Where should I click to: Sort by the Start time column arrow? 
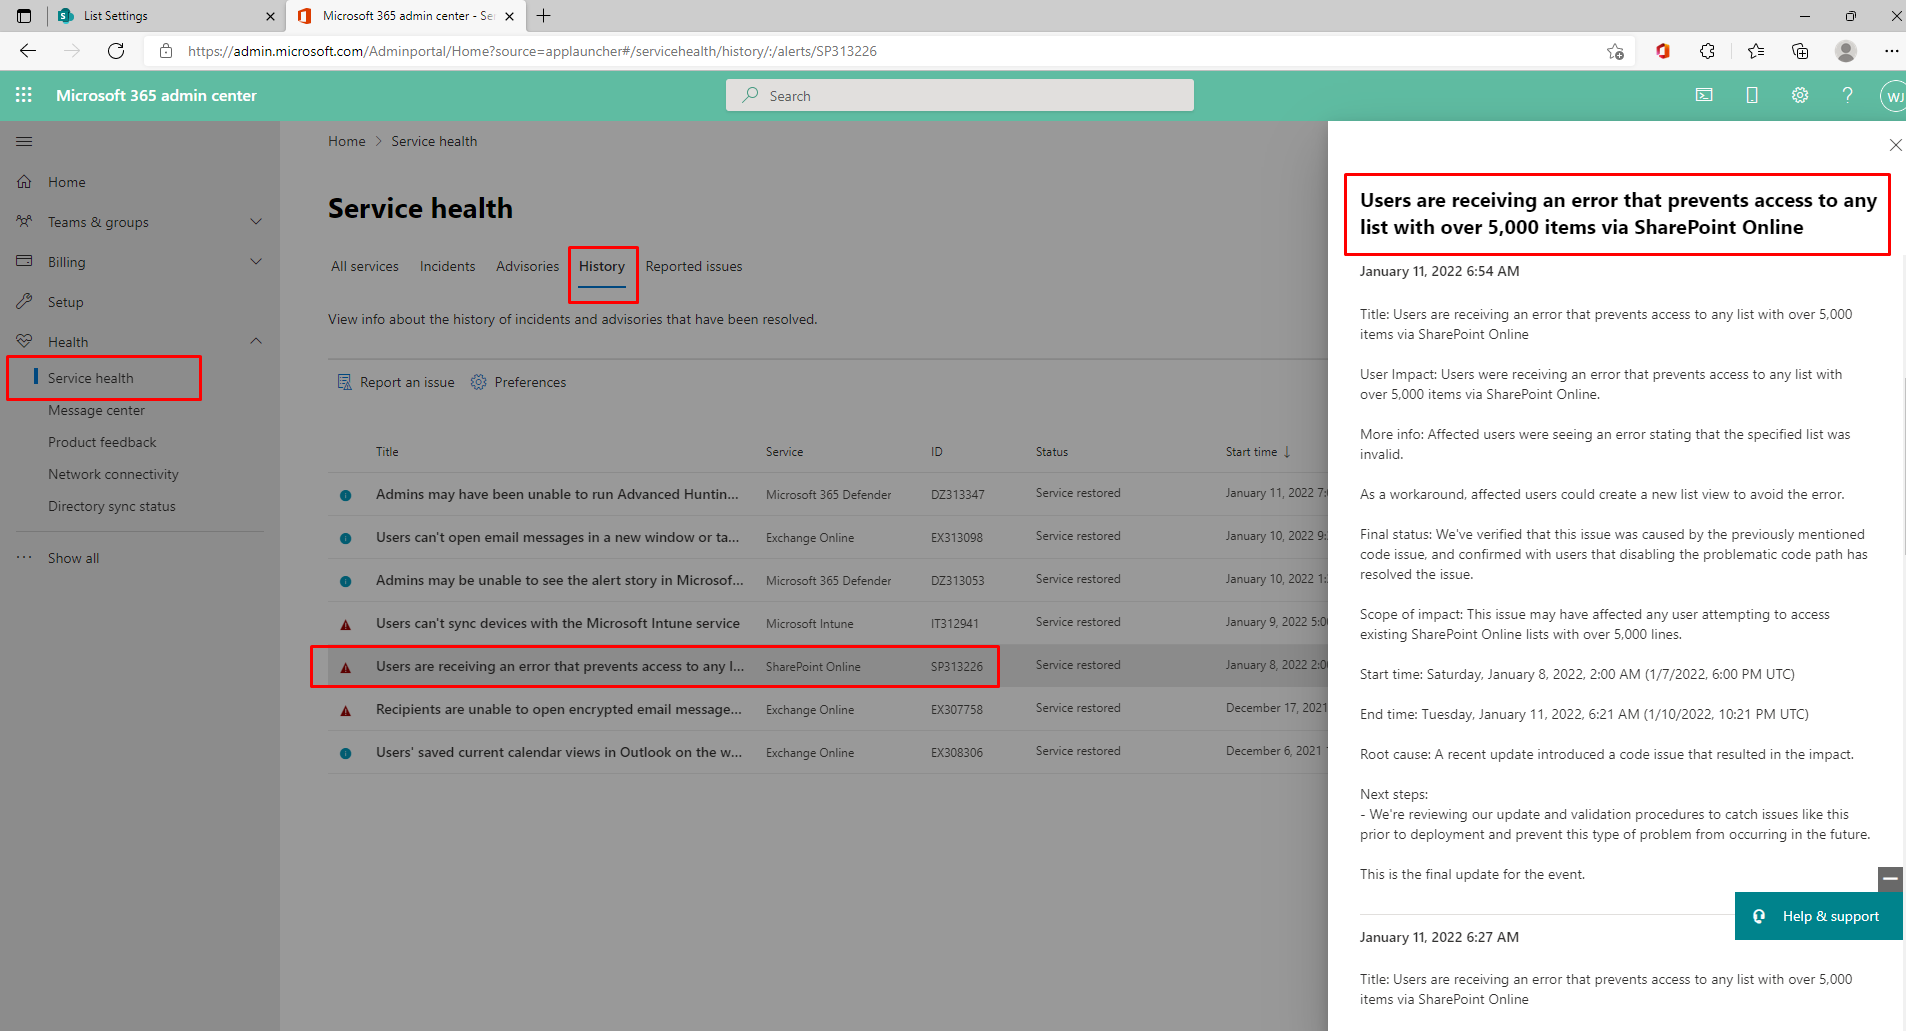[x=1287, y=452]
